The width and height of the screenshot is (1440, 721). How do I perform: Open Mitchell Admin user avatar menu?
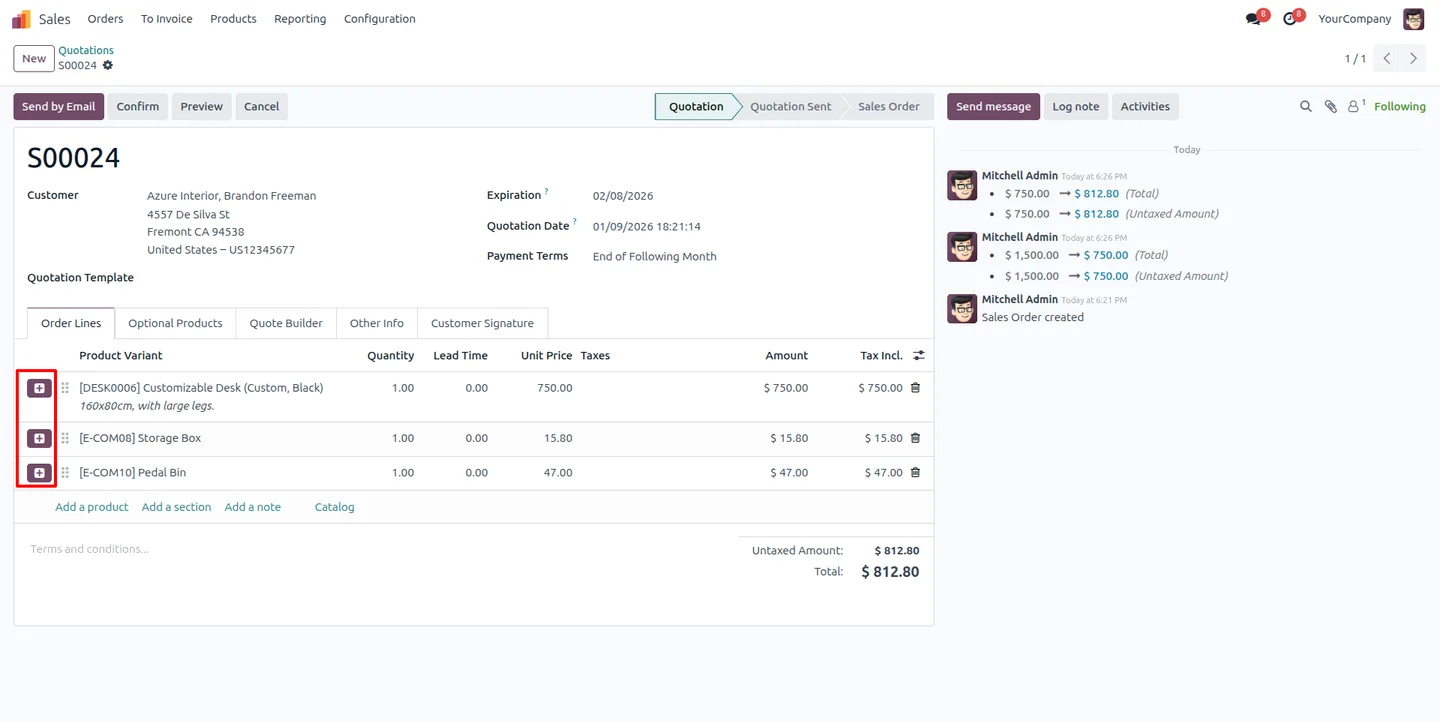point(1413,19)
